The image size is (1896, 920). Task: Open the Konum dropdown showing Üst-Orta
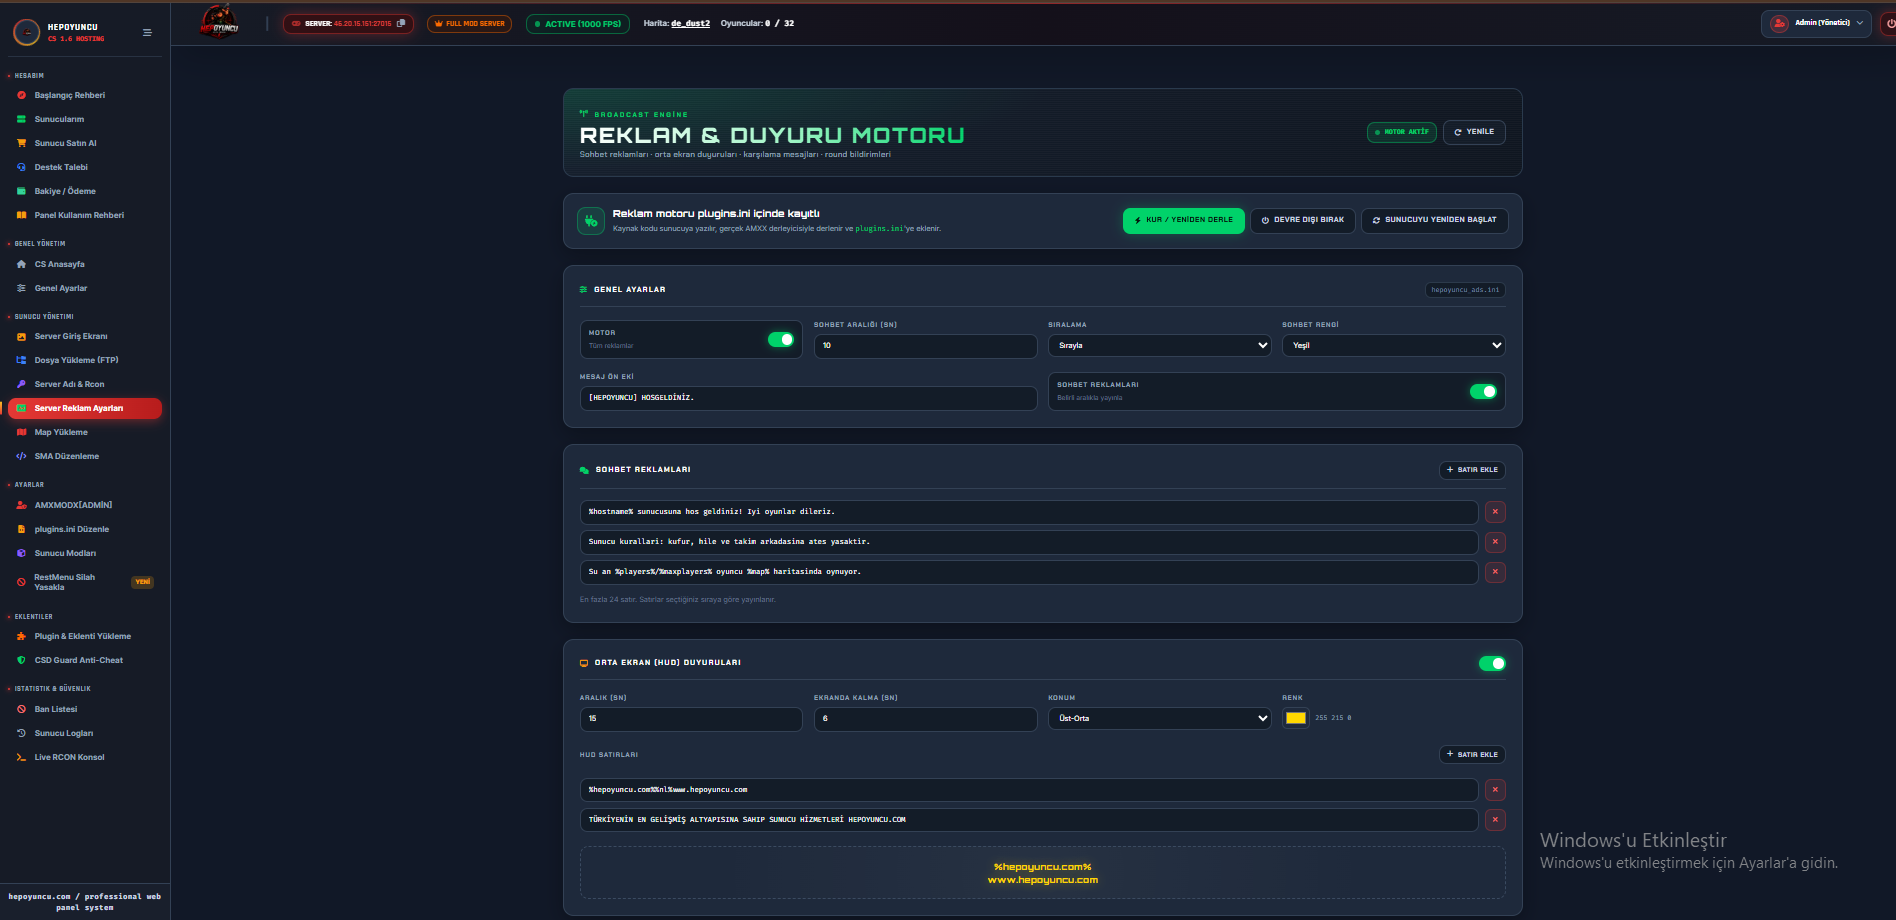(x=1160, y=719)
